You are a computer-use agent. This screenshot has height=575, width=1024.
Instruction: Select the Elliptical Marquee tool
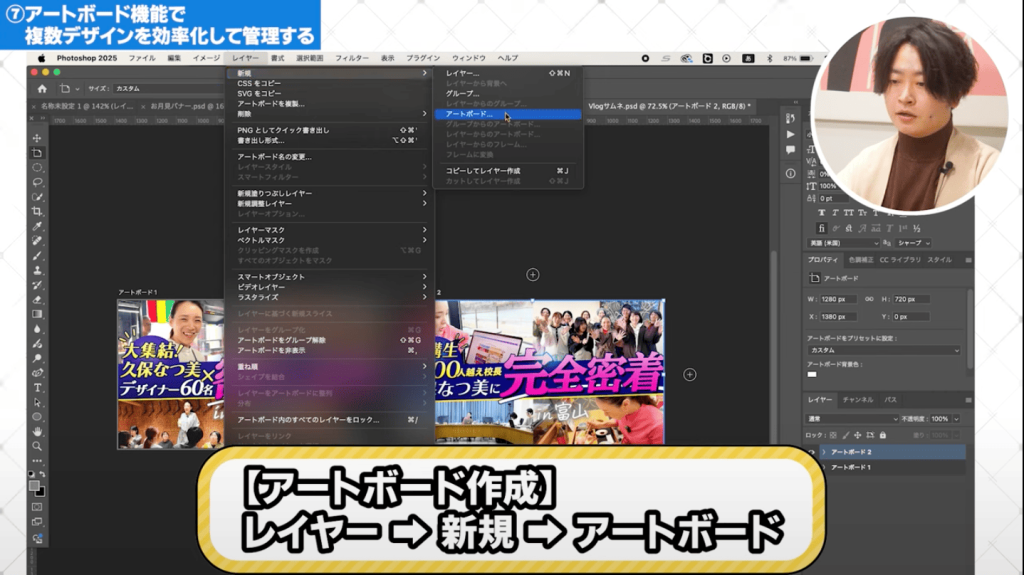point(37,167)
